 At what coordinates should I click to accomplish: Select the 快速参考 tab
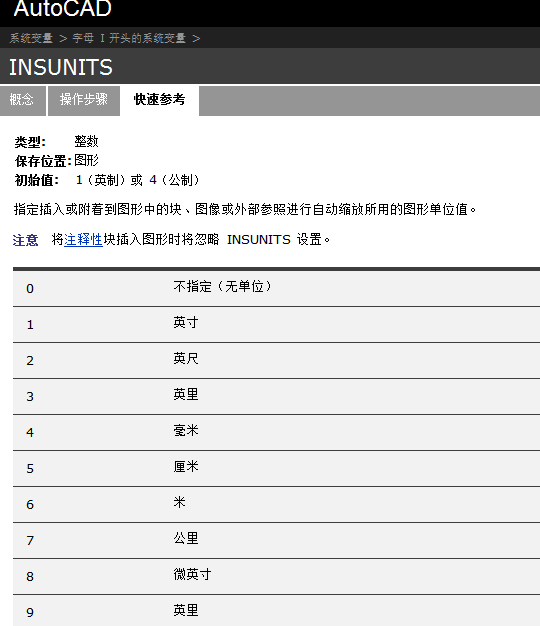pos(159,100)
